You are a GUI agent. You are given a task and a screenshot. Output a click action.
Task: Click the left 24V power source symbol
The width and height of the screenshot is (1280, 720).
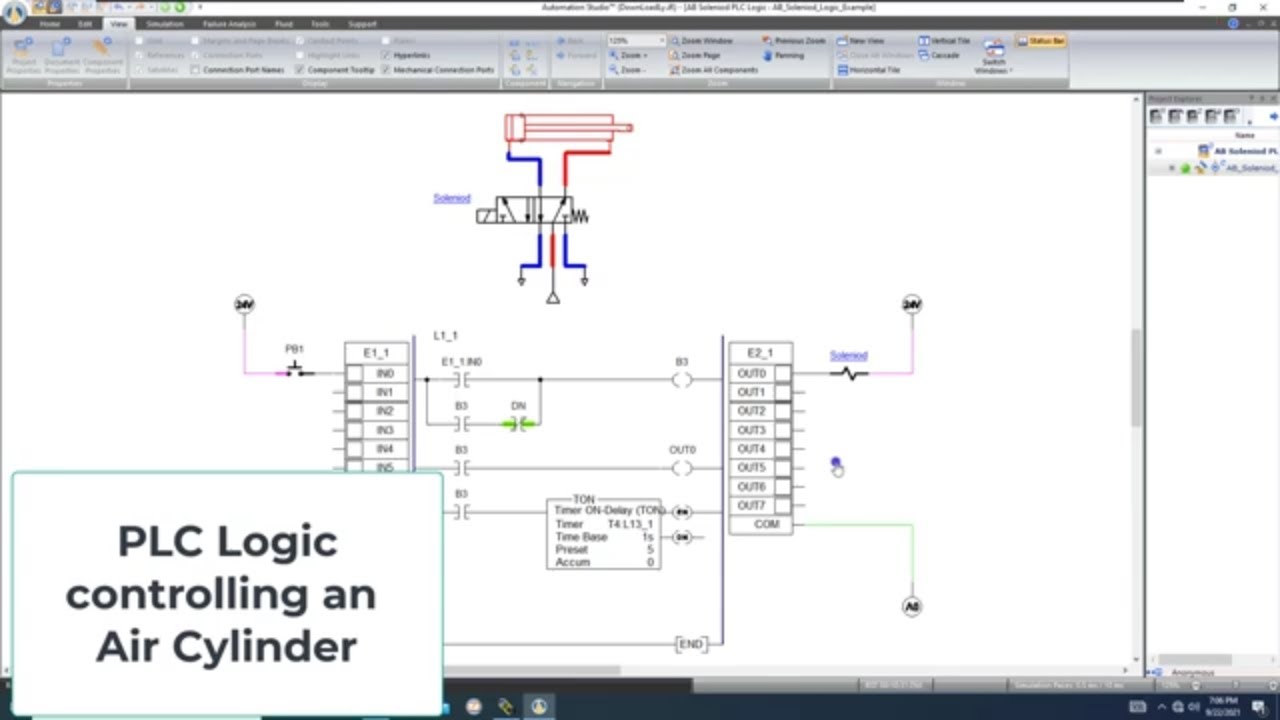[x=244, y=304]
